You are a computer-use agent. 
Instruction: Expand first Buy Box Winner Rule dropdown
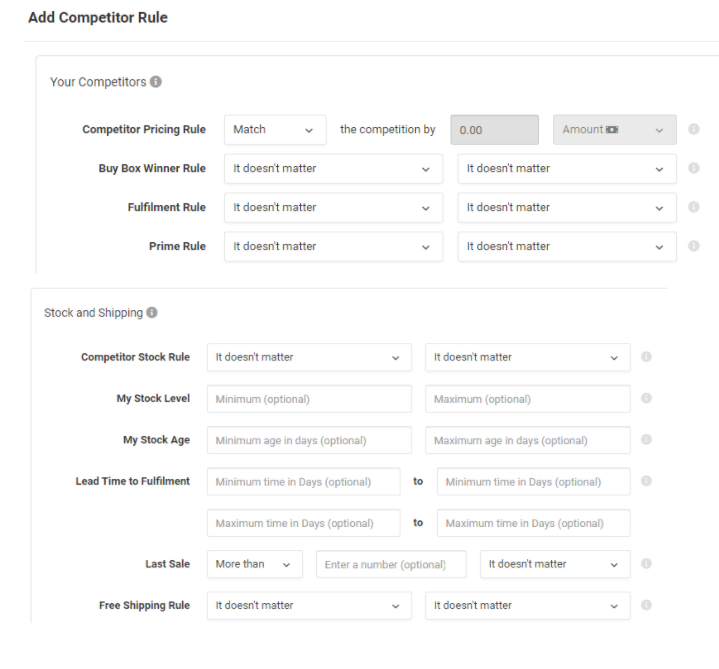(x=333, y=169)
